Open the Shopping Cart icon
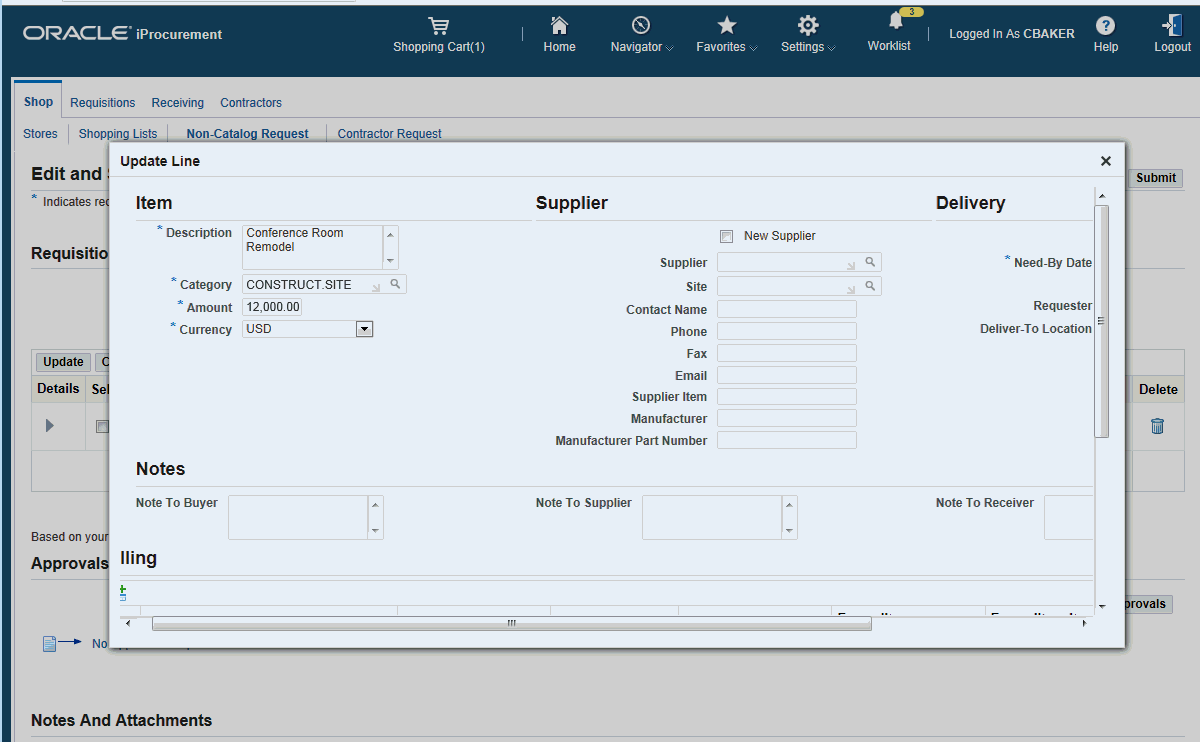 pyautogui.click(x=438, y=26)
